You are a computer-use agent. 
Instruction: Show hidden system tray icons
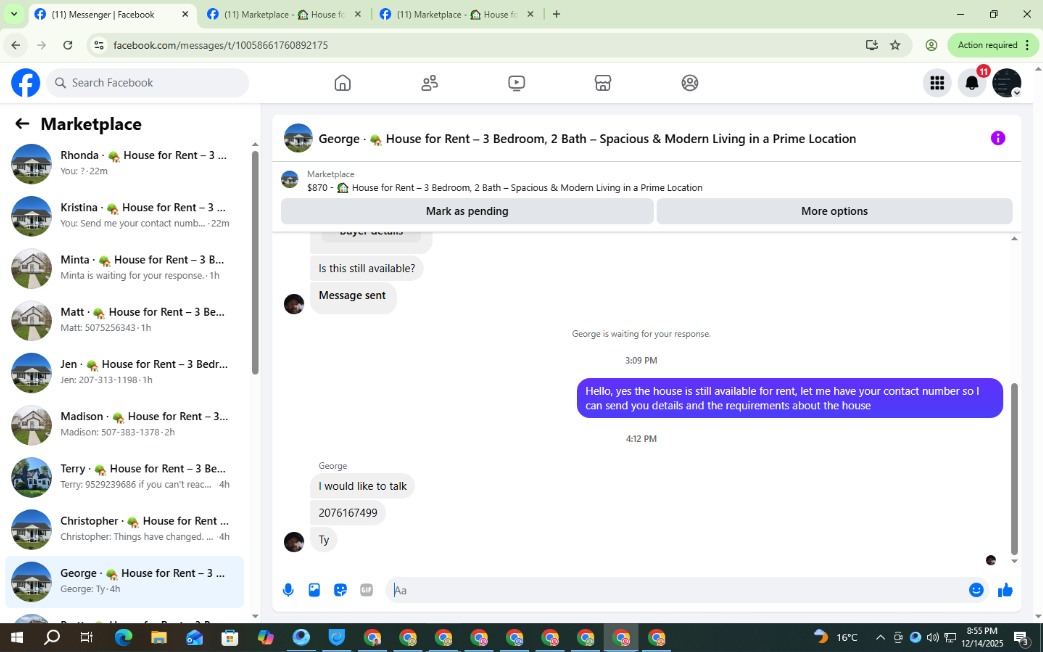point(880,637)
